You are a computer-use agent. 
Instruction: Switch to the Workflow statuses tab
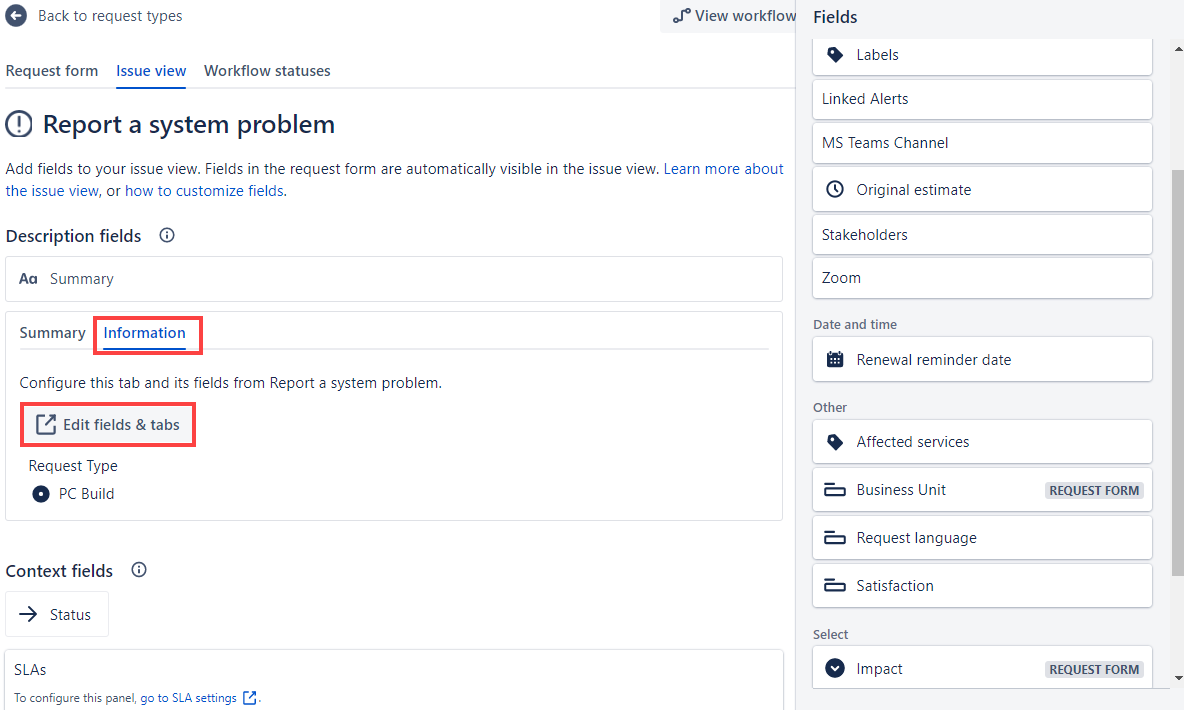point(267,71)
